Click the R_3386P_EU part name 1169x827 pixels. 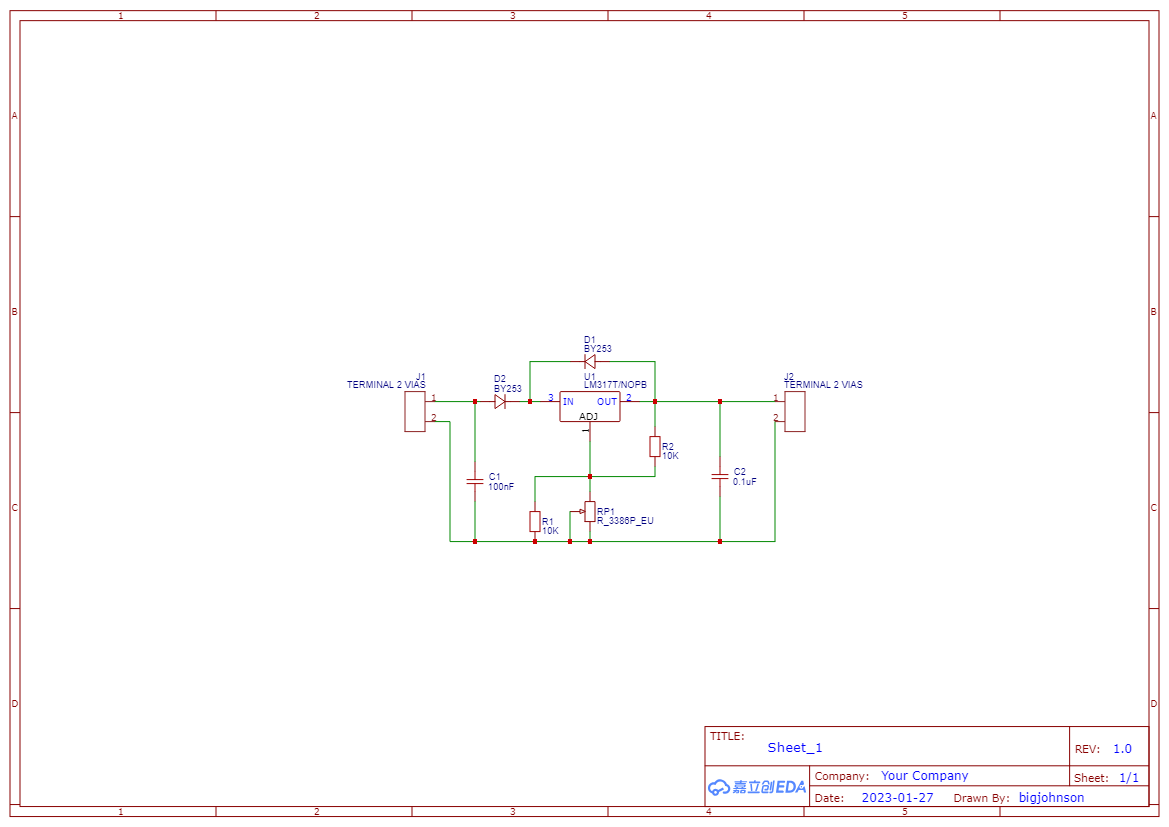click(625, 521)
